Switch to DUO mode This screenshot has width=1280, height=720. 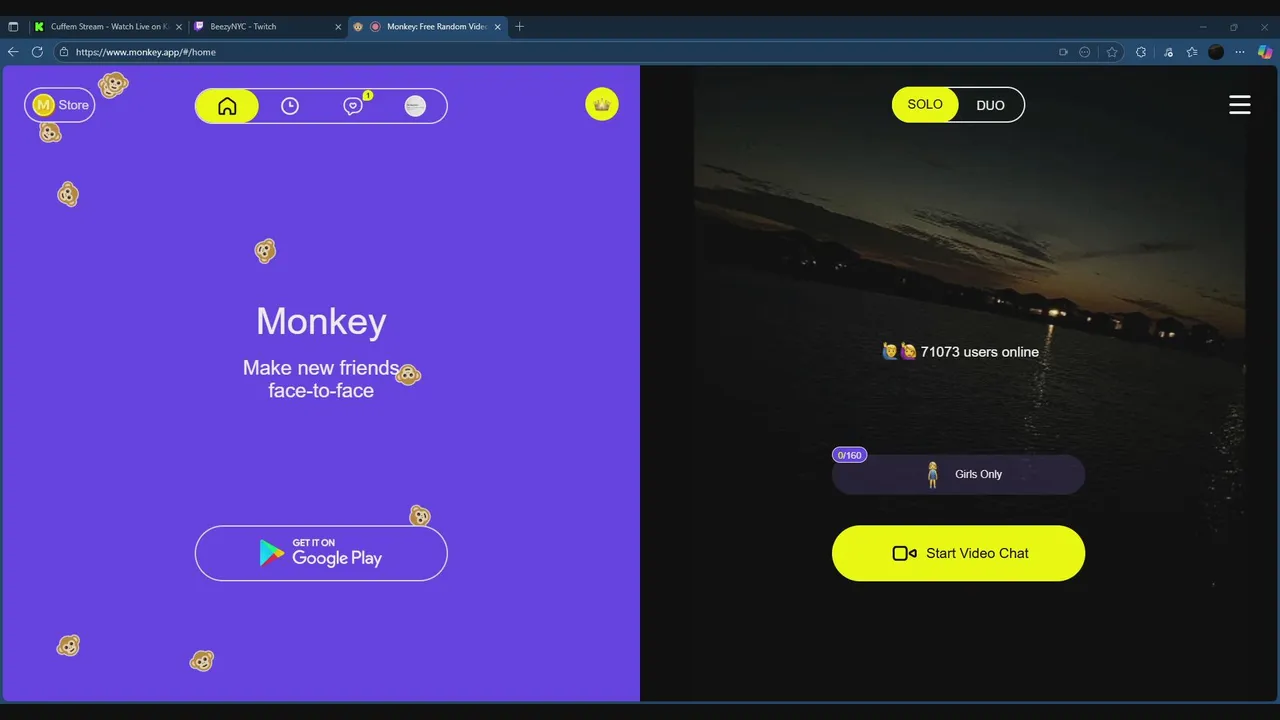tap(990, 105)
